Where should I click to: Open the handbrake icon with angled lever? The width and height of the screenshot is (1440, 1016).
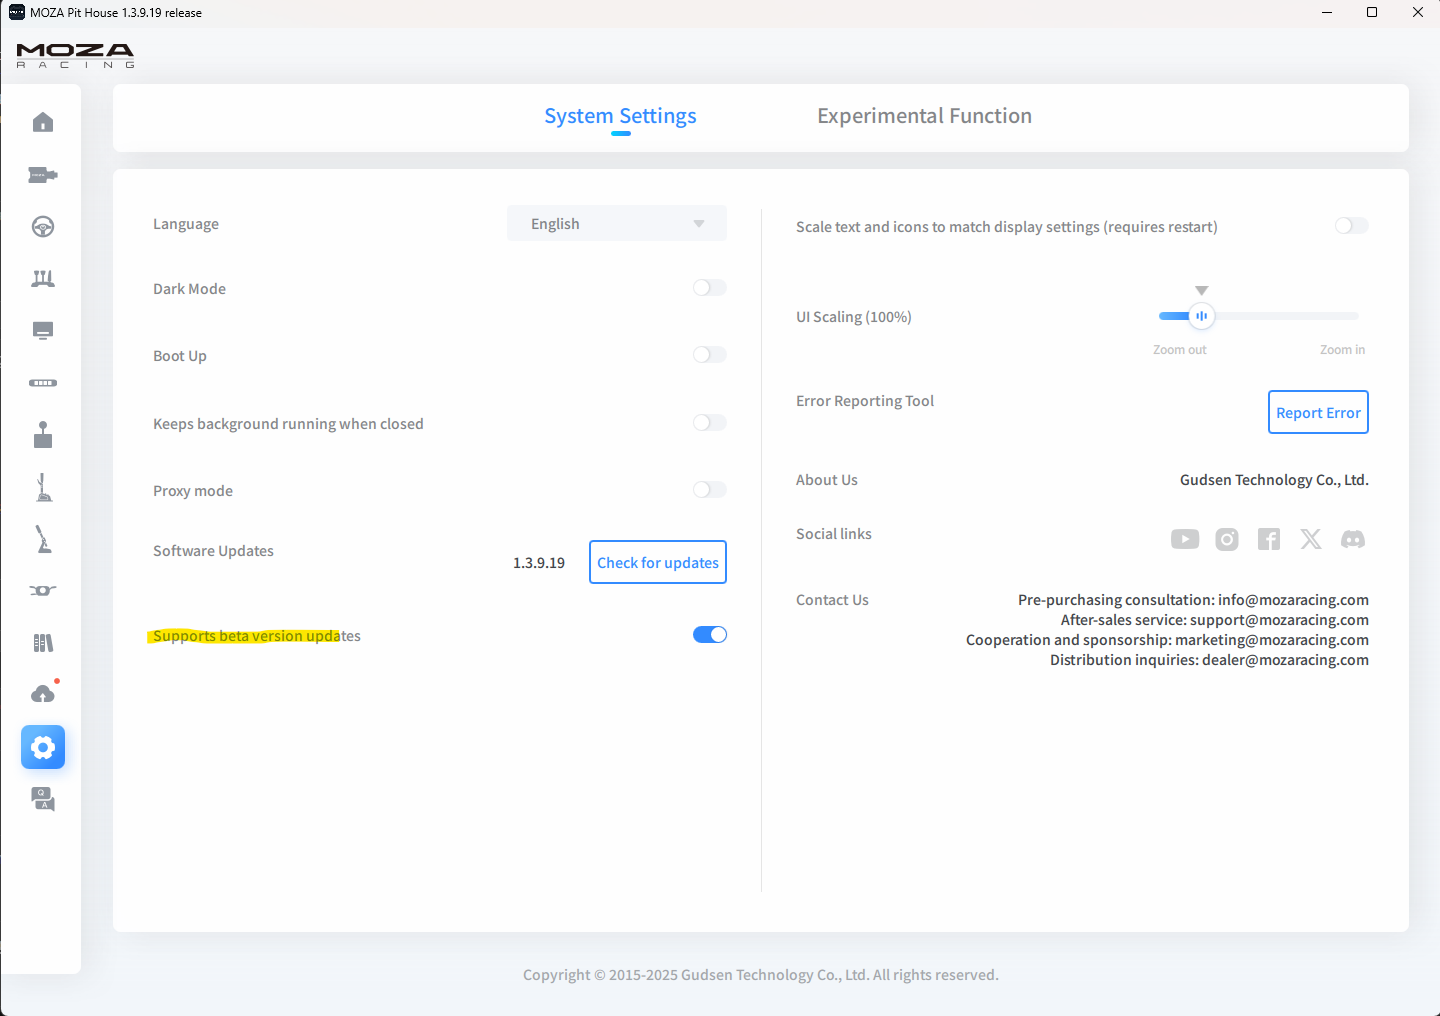pyautogui.click(x=43, y=539)
